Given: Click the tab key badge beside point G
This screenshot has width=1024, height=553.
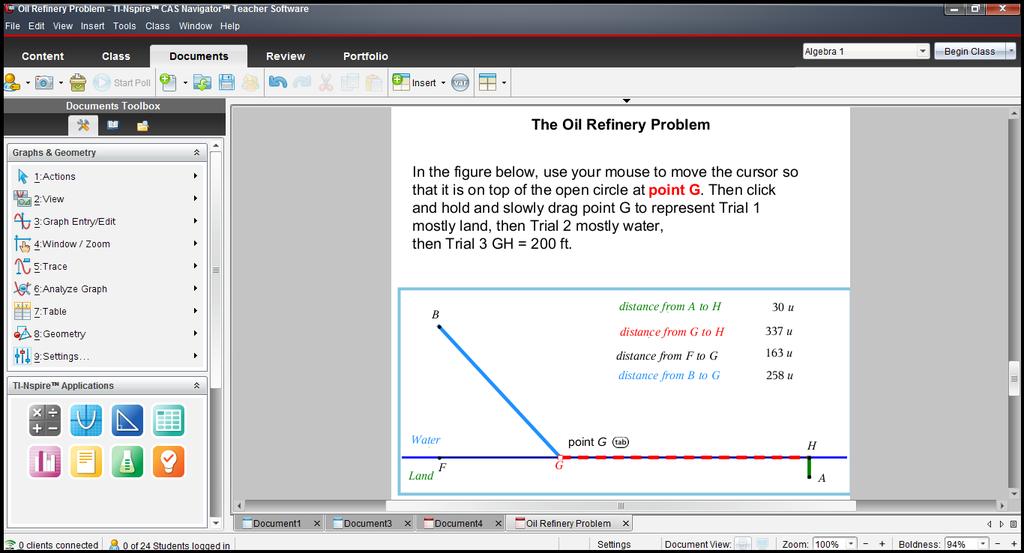Looking at the screenshot, I should (x=620, y=442).
